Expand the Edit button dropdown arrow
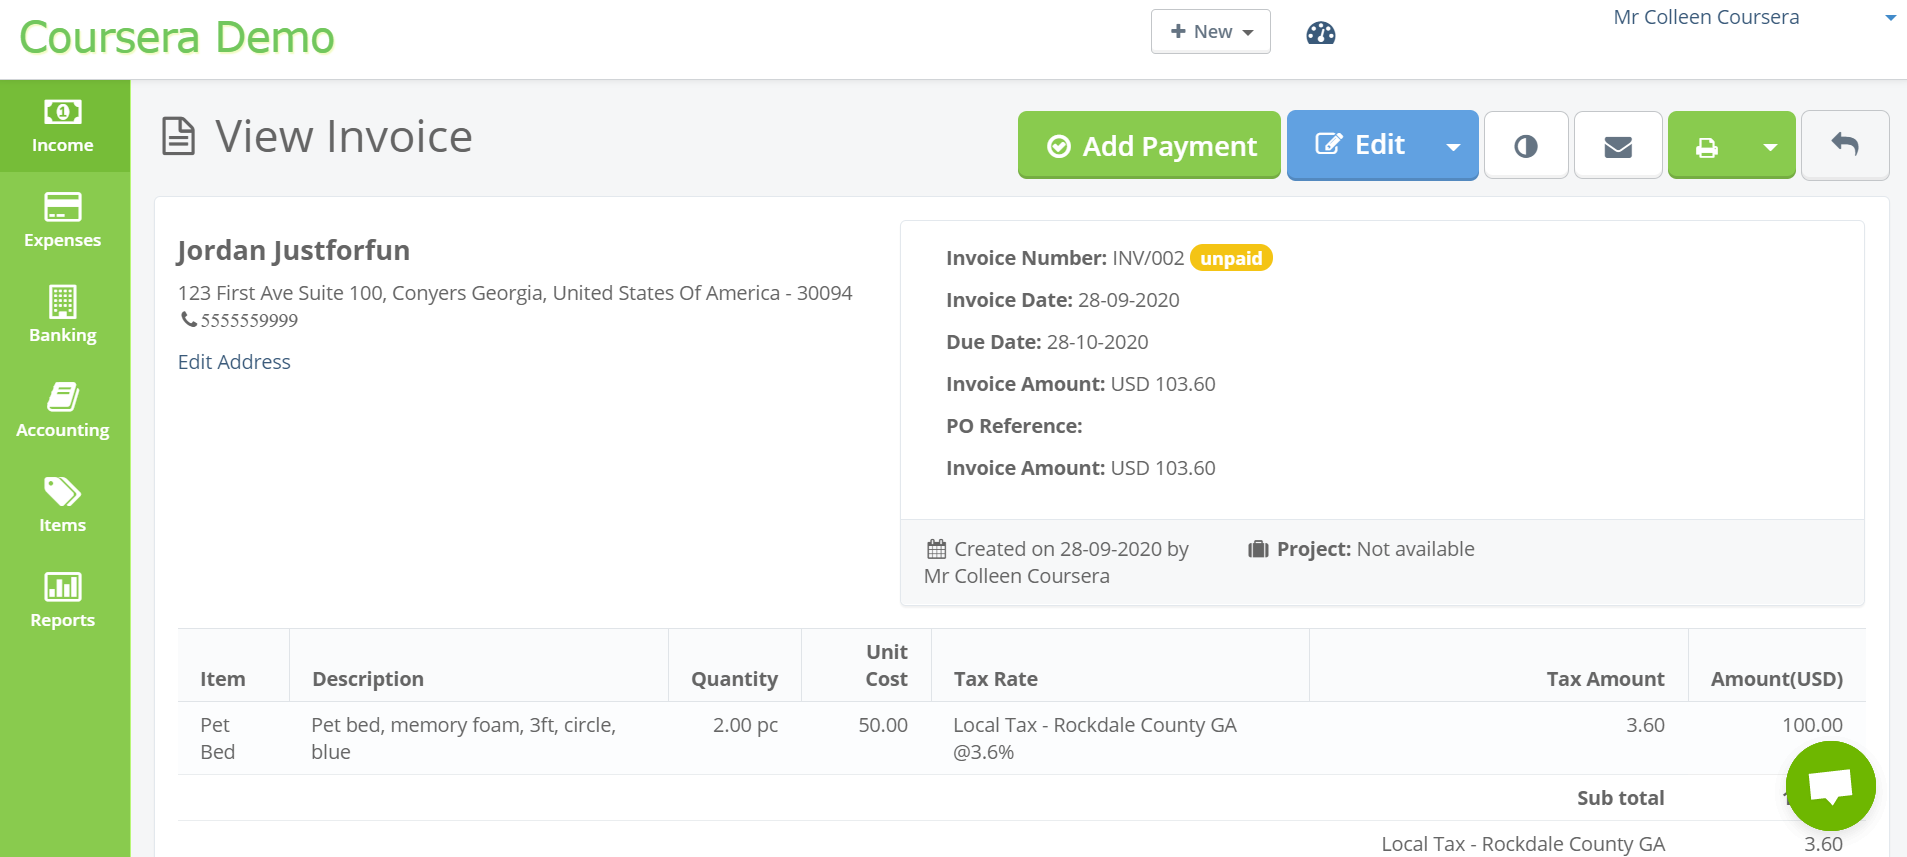 click(1453, 147)
